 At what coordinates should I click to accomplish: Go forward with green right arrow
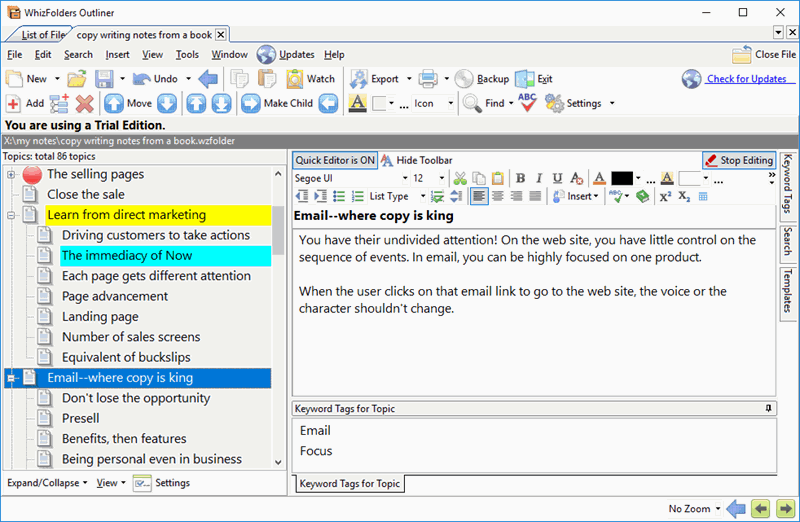tap(785, 508)
